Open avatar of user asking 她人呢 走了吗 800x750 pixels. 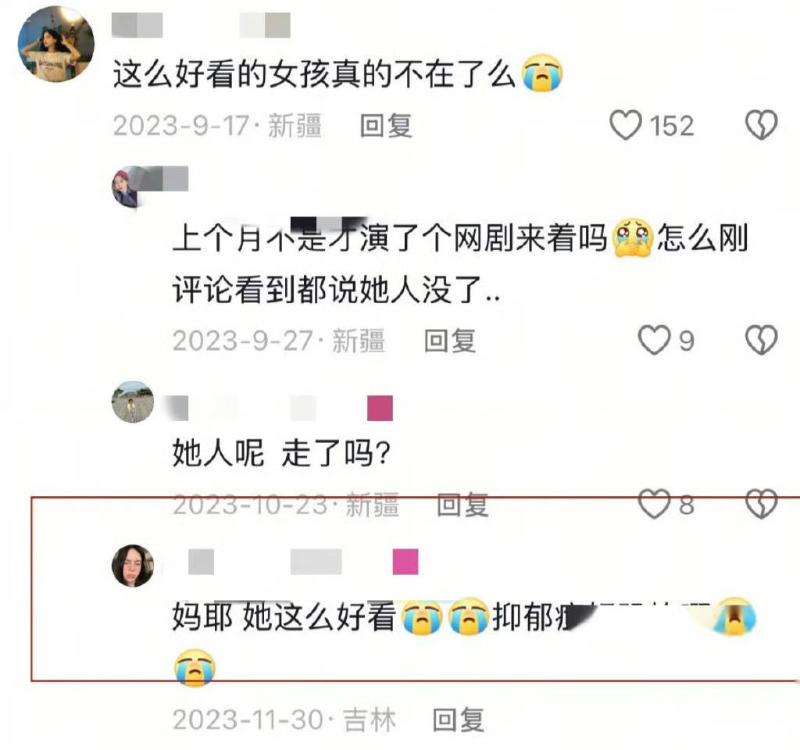(133, 402)
